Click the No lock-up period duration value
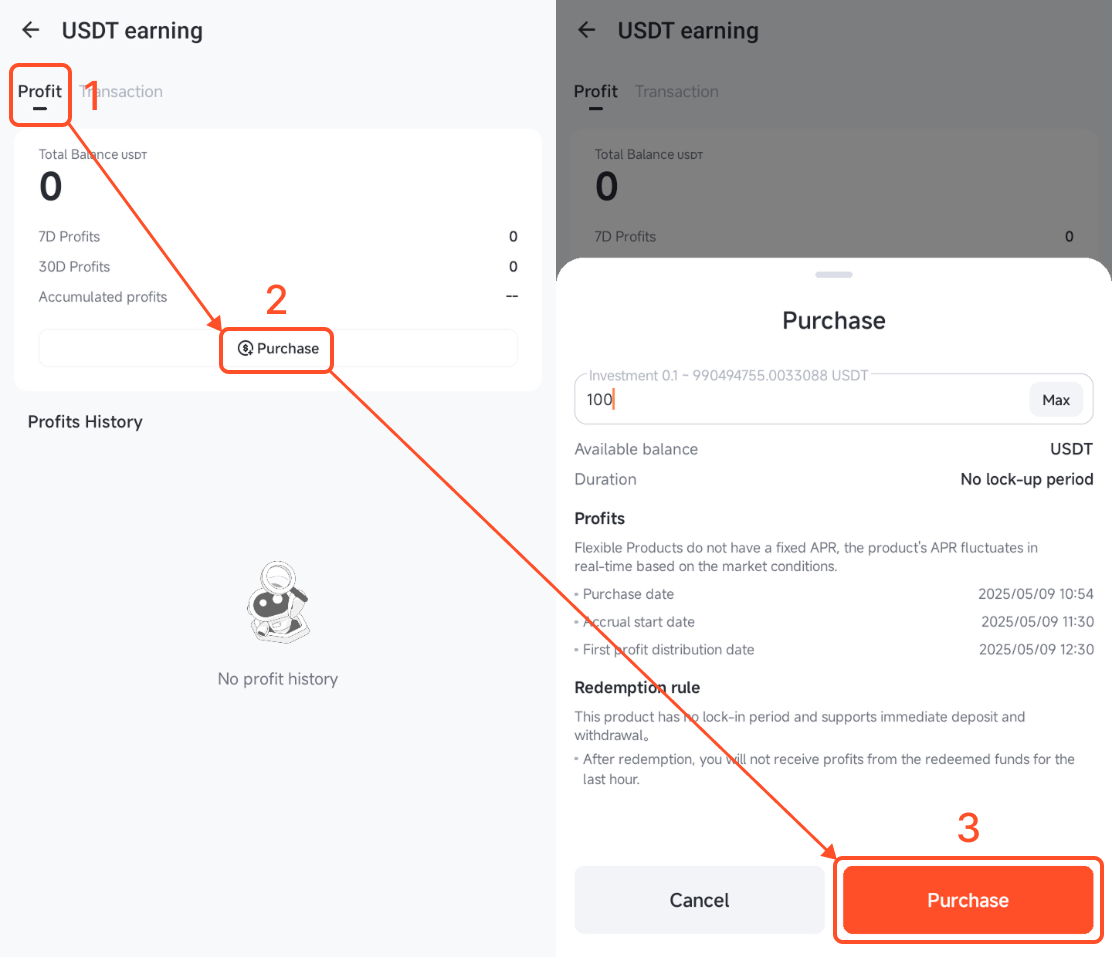Viewport: 1112px width, 957px height. click(x=1027, y=480)
